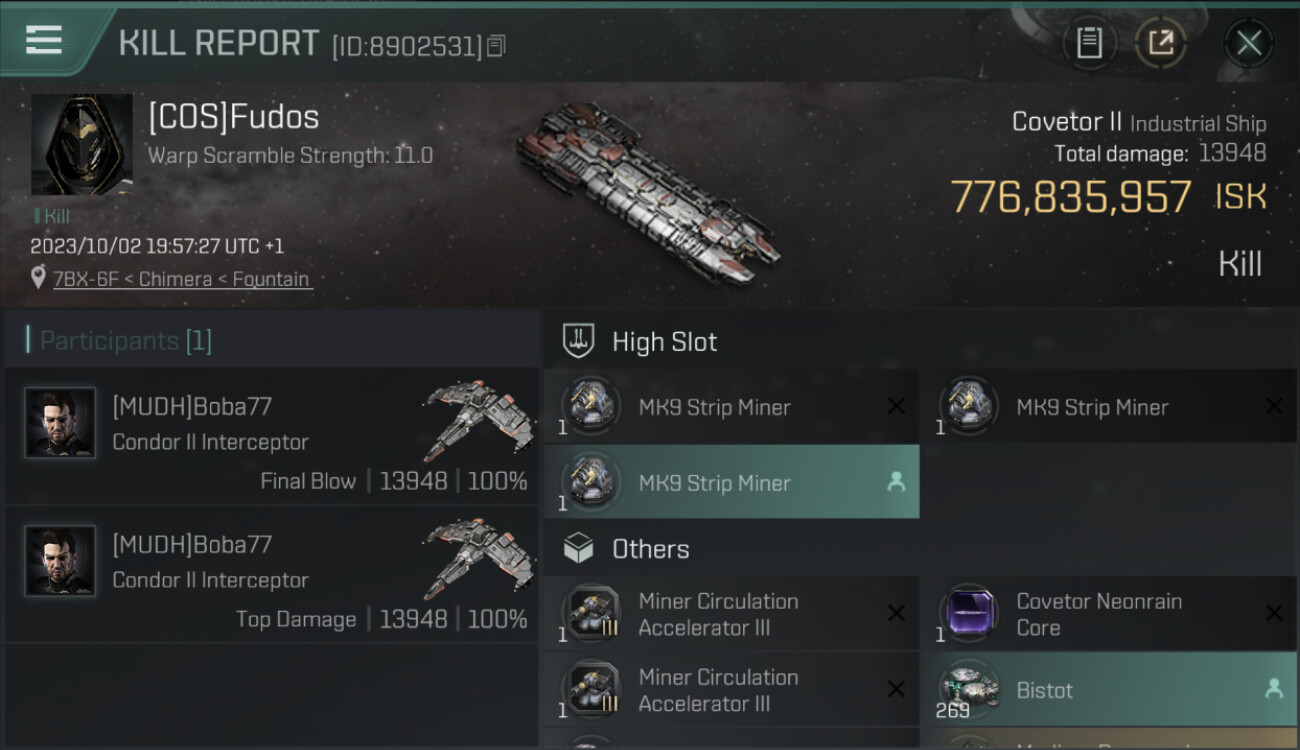View Fudos victim portrait
The height and width of the screenshot is (750, 1300).
coord(81,145)
